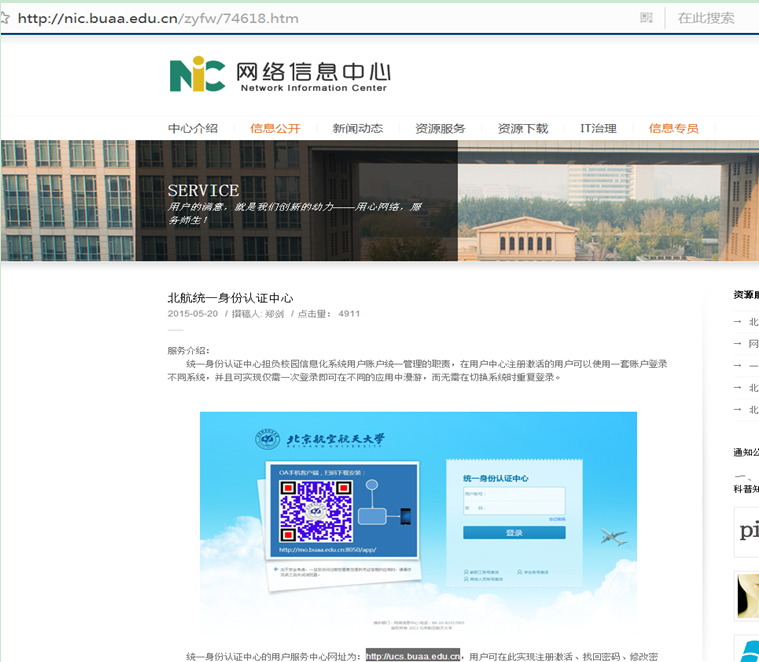This screenshot has height=662, width=759.
Task: Click the address bar showing nic.buaa.edu.cn
Action: tap(300, 18)
